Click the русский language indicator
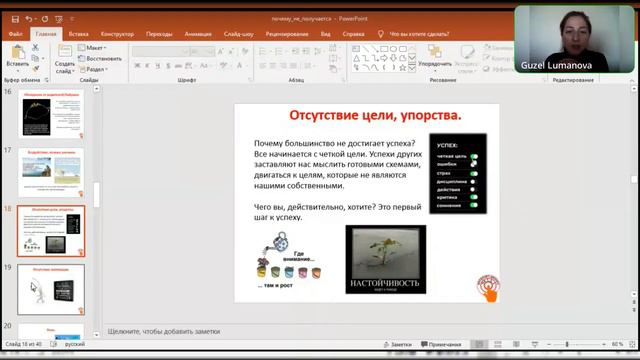640x360 pixels. (75, 344)
